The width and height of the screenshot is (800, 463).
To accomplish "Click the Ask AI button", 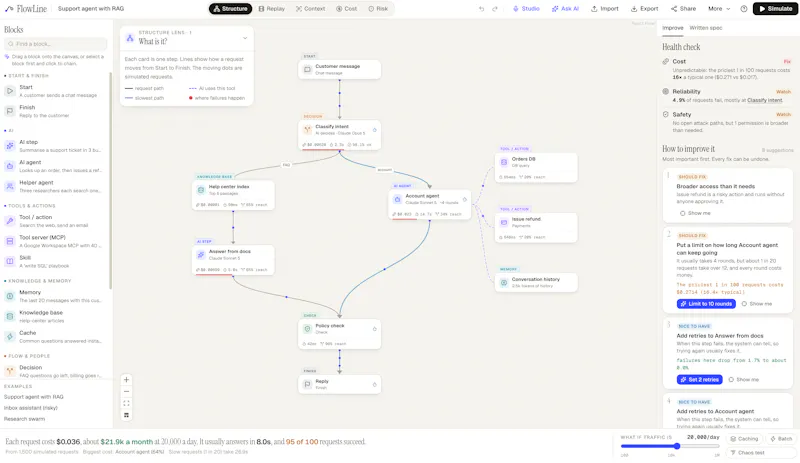I will [x=565, y=9].
